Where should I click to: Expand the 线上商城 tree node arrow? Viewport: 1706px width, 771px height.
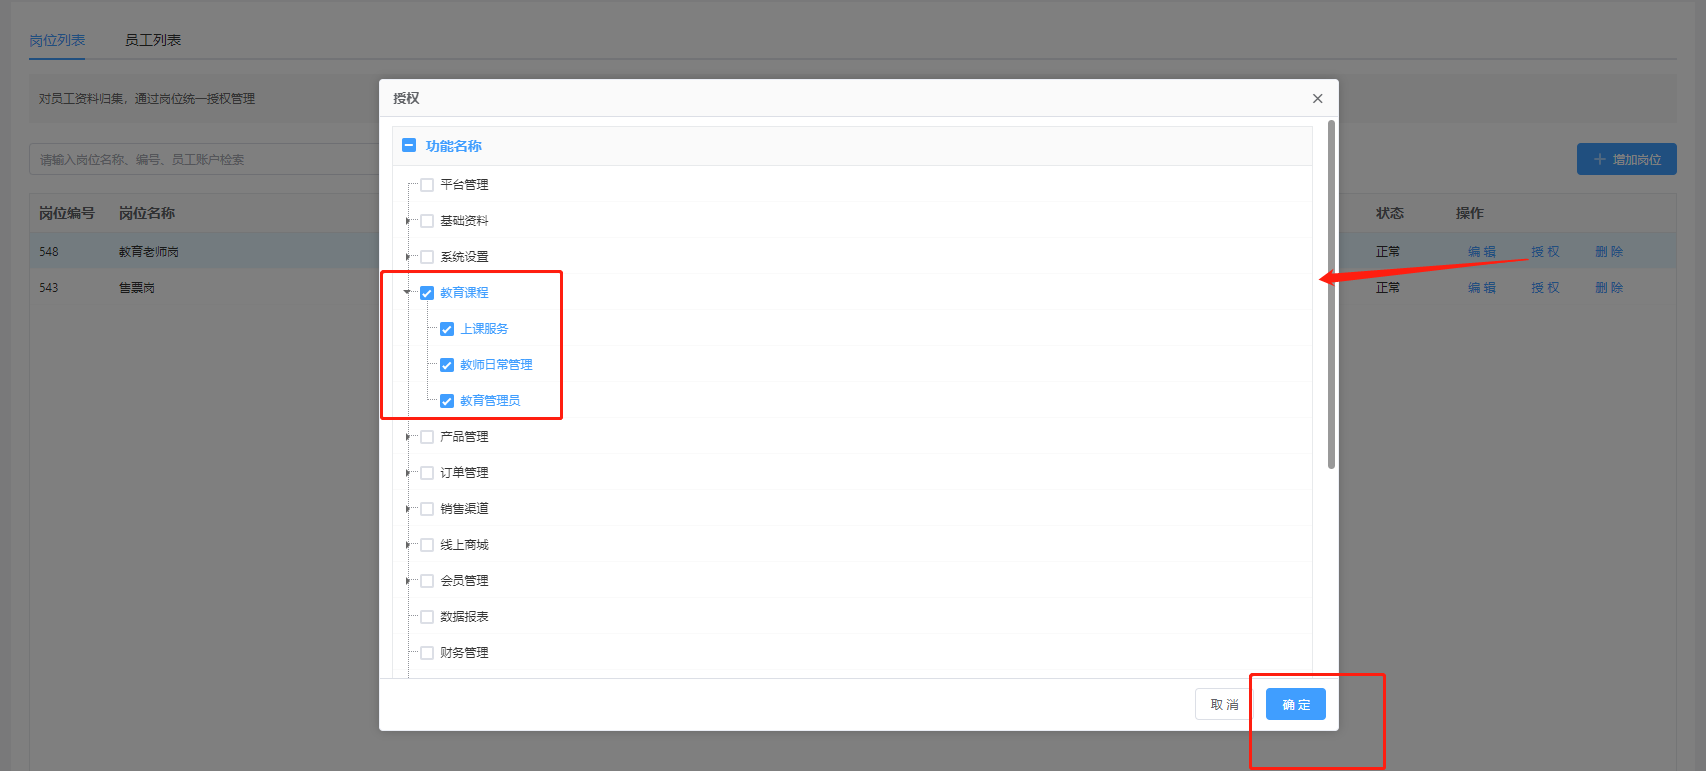click(408, 545)
